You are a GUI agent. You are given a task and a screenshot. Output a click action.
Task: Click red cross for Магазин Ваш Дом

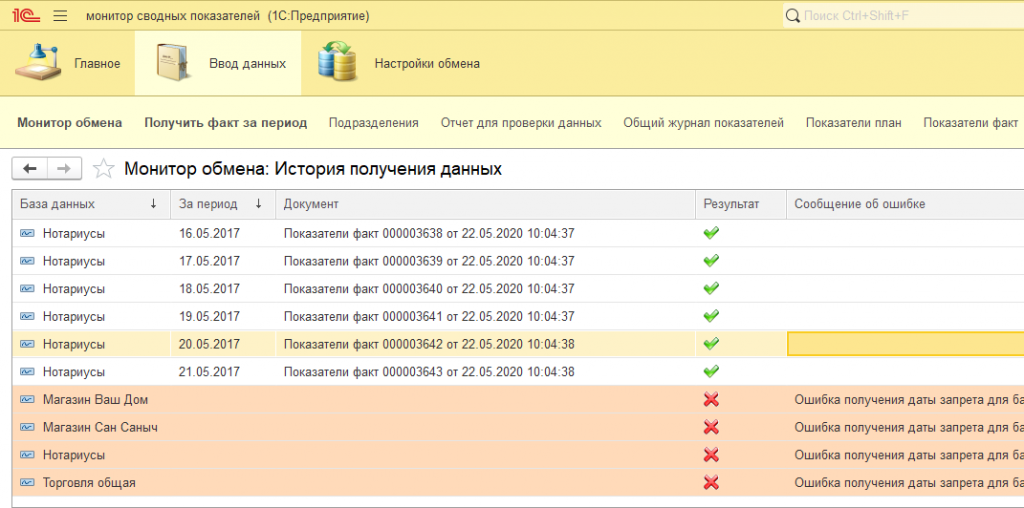coord(711,400)
